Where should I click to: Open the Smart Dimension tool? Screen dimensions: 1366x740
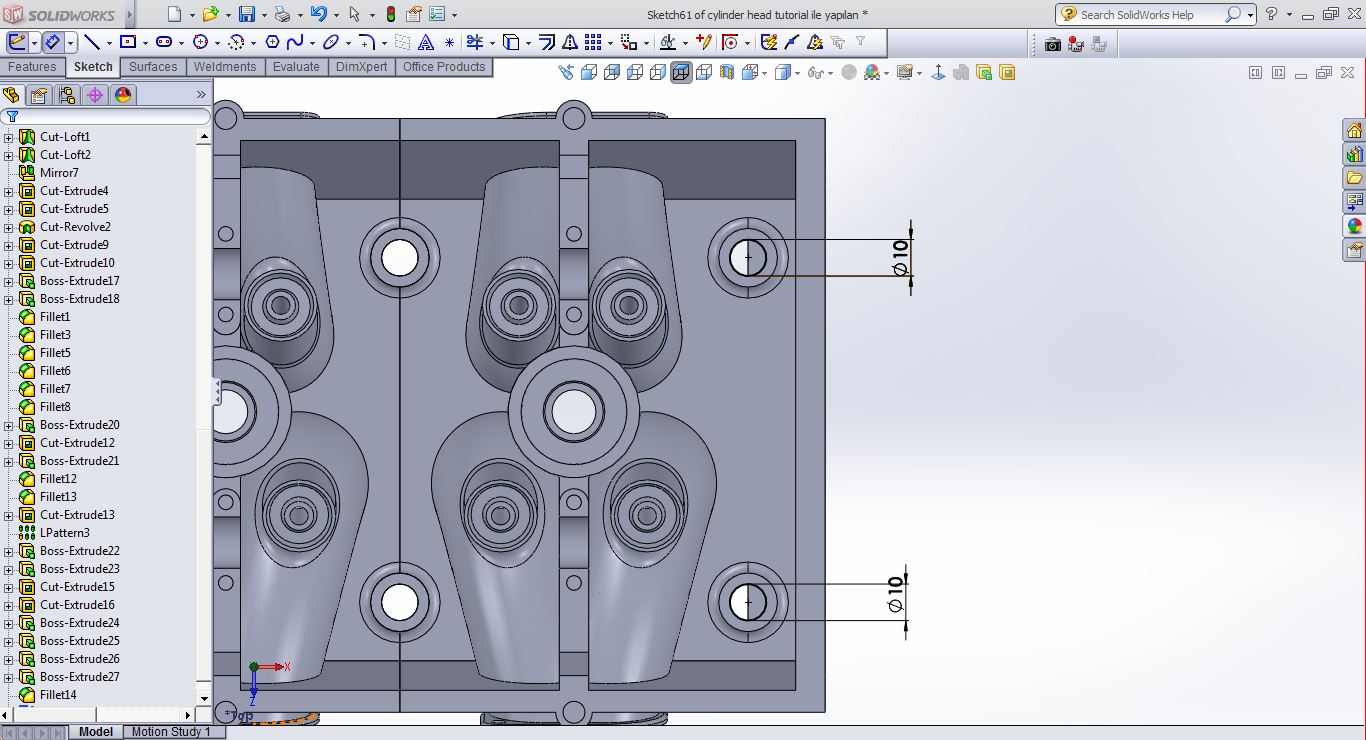[50, 41]
